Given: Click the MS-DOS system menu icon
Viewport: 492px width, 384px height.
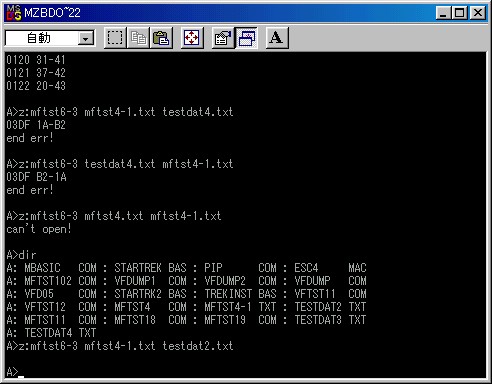Looking at the screenshot, I should (14, 13).
